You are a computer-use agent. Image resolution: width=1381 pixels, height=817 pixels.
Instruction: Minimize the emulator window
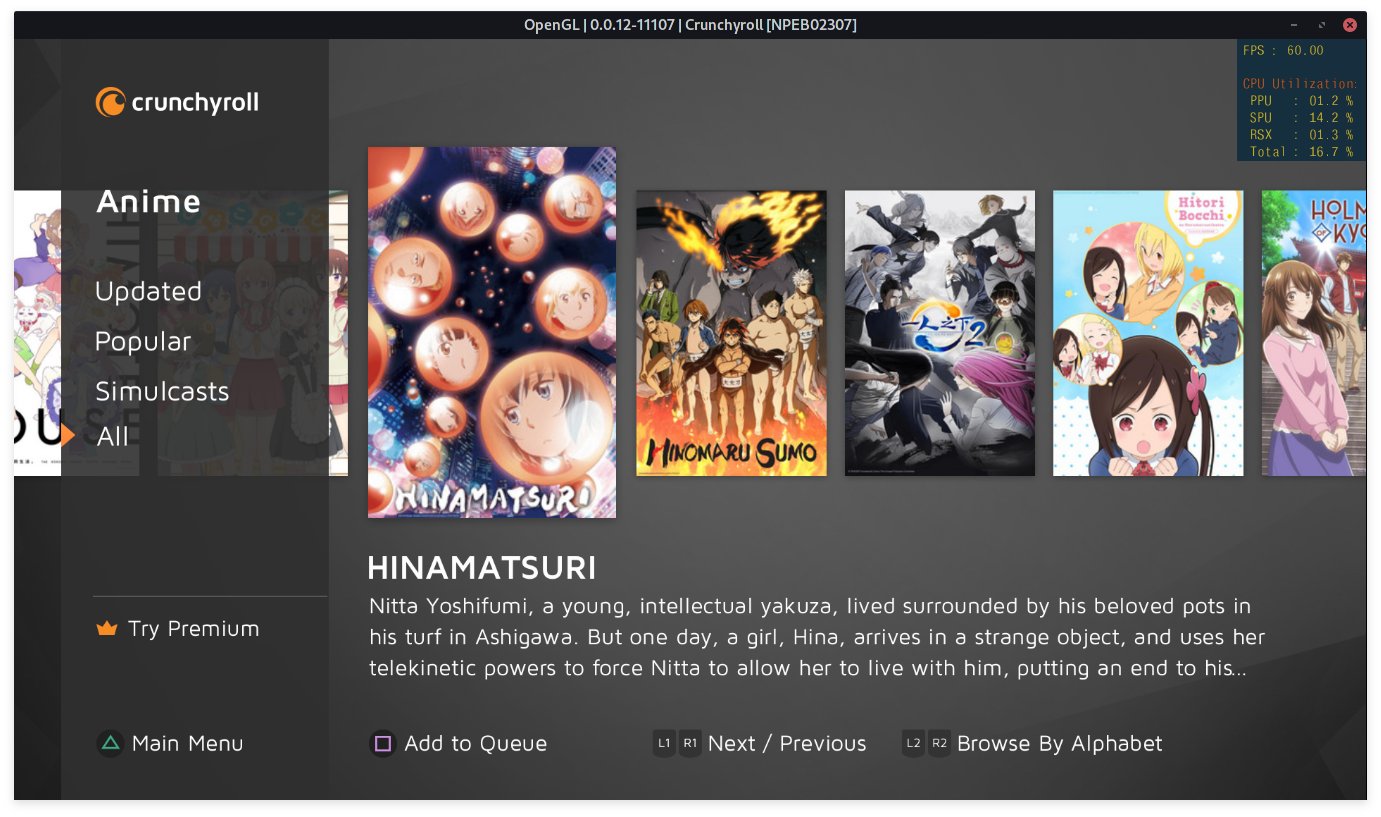1294,25
